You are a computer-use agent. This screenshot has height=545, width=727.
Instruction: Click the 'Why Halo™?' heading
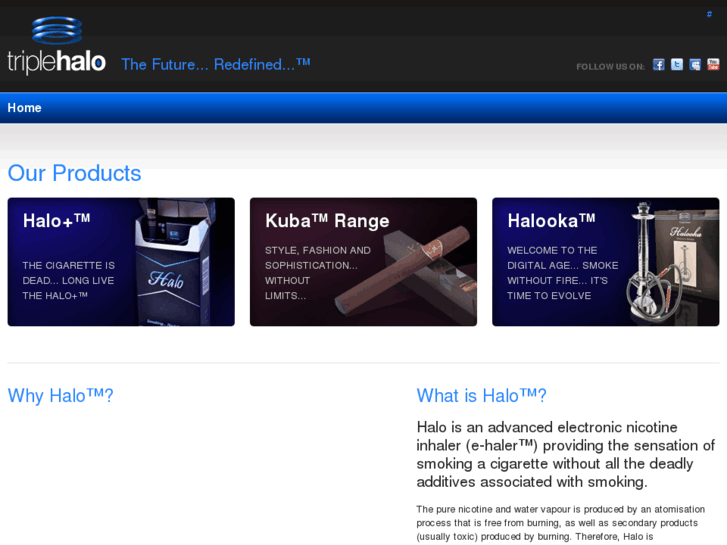60,396
